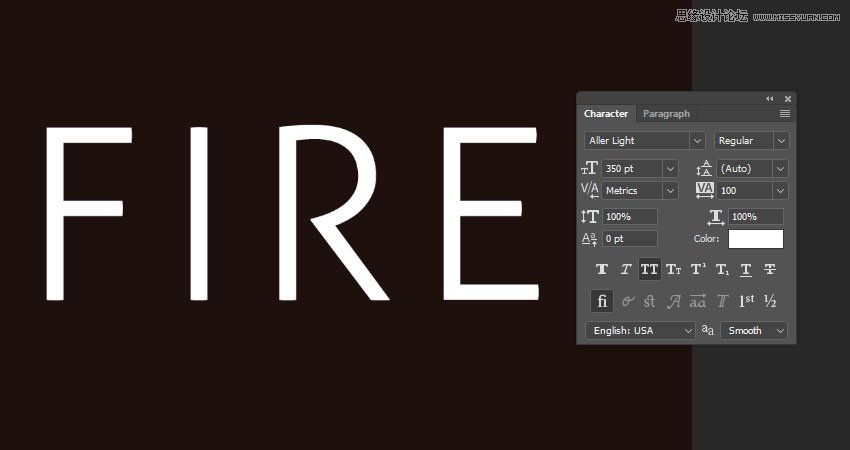Image resolution: width=850 pixels, height=450 pixels.
Task: Apply Subscript formatting icon
Action: tap(722, 269)
